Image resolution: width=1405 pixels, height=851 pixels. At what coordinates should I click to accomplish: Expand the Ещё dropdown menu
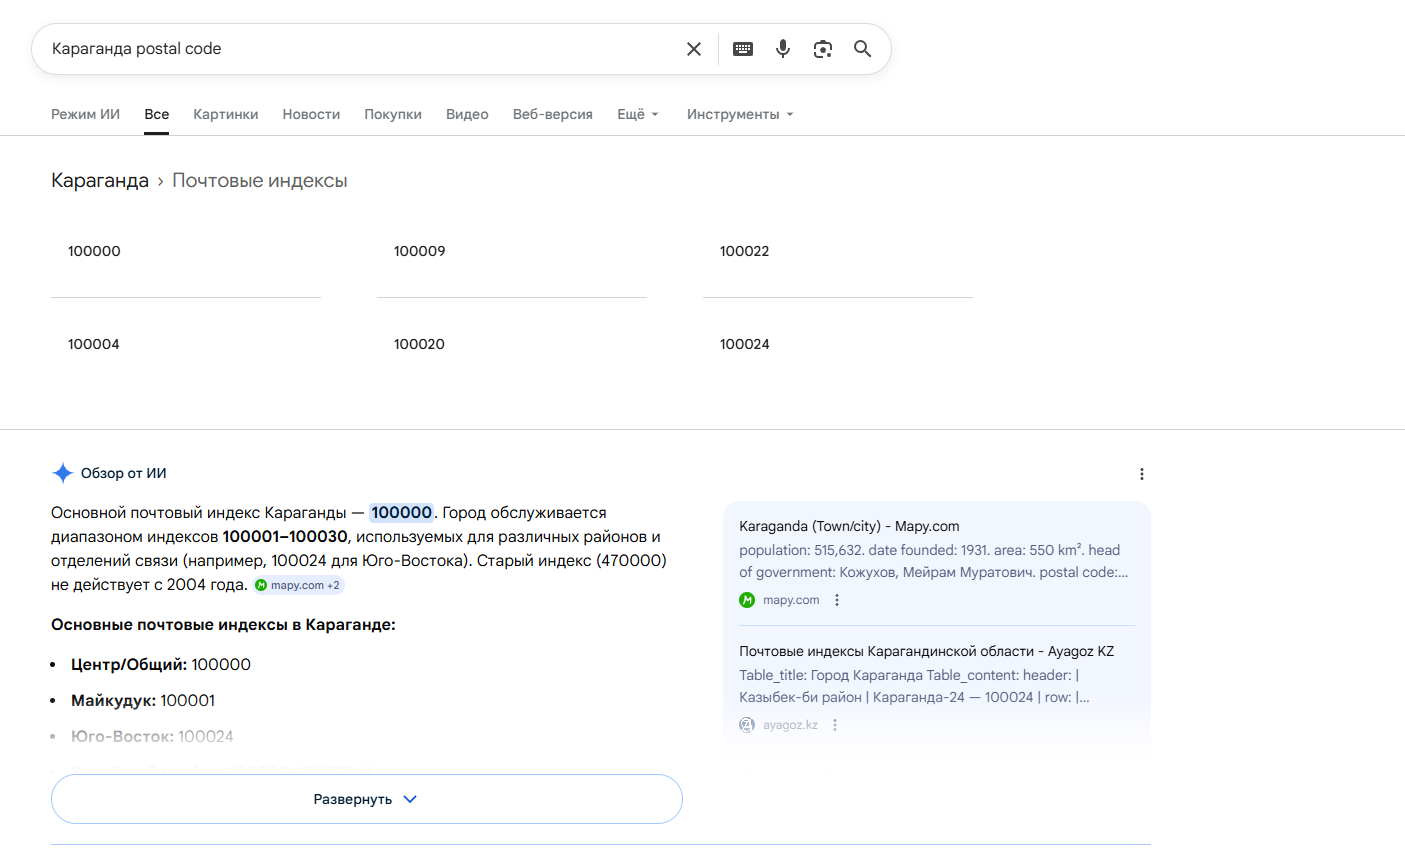click(637, 114)
